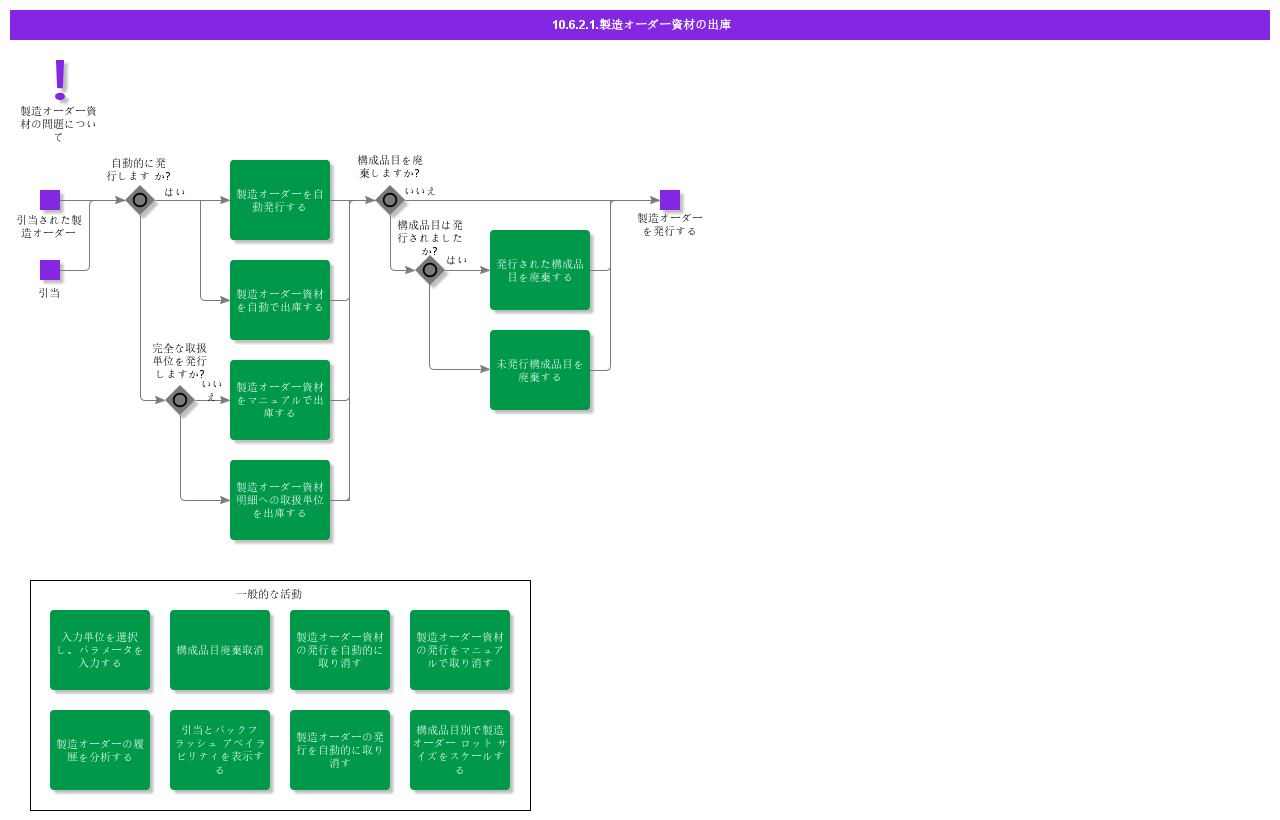Select the 引当 purple start square
The image size is (1280, 820).
click(x=50, y=270)
